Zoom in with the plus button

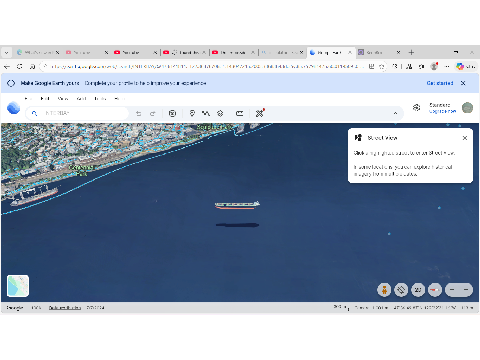[x=466, y=290]
